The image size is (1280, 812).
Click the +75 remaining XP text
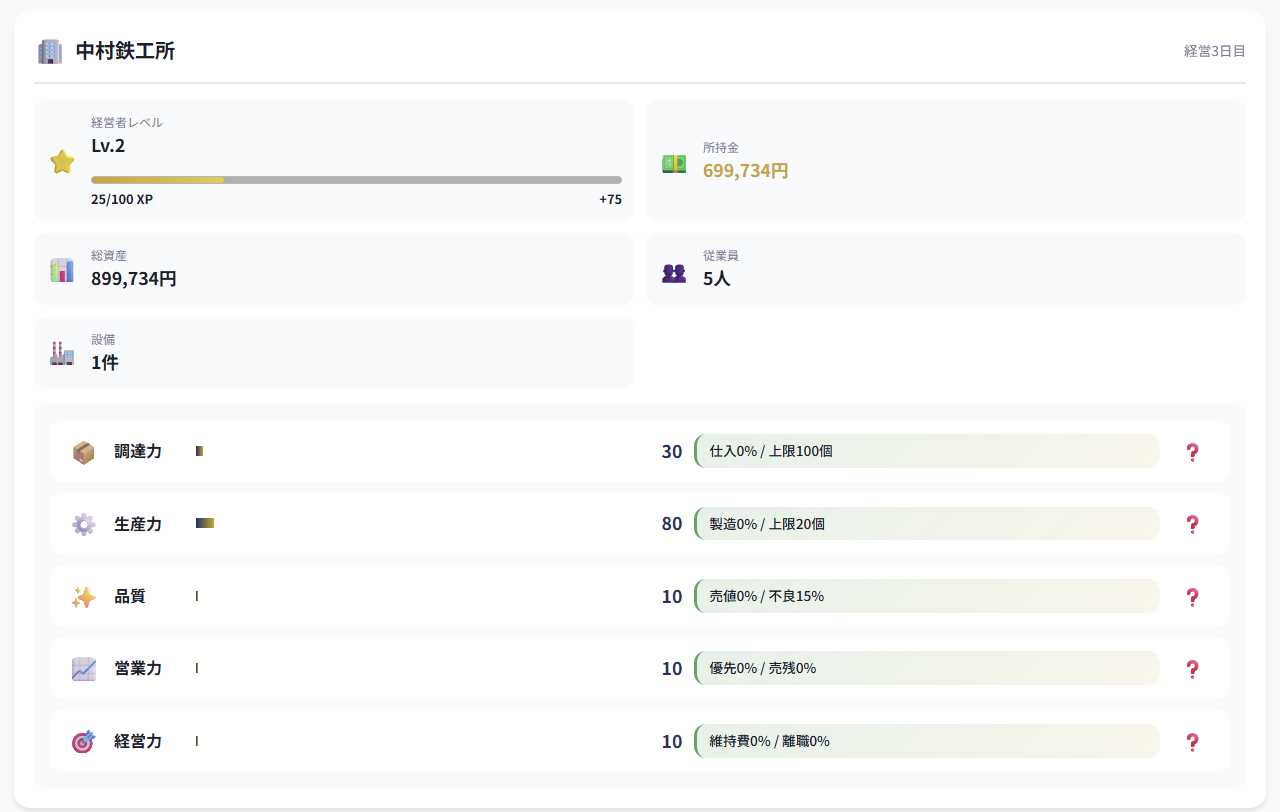point(610,199)
